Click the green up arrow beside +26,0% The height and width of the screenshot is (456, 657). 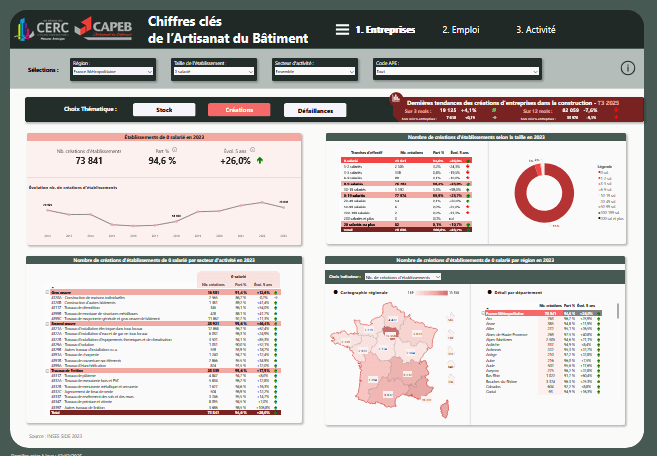point(260,160)
